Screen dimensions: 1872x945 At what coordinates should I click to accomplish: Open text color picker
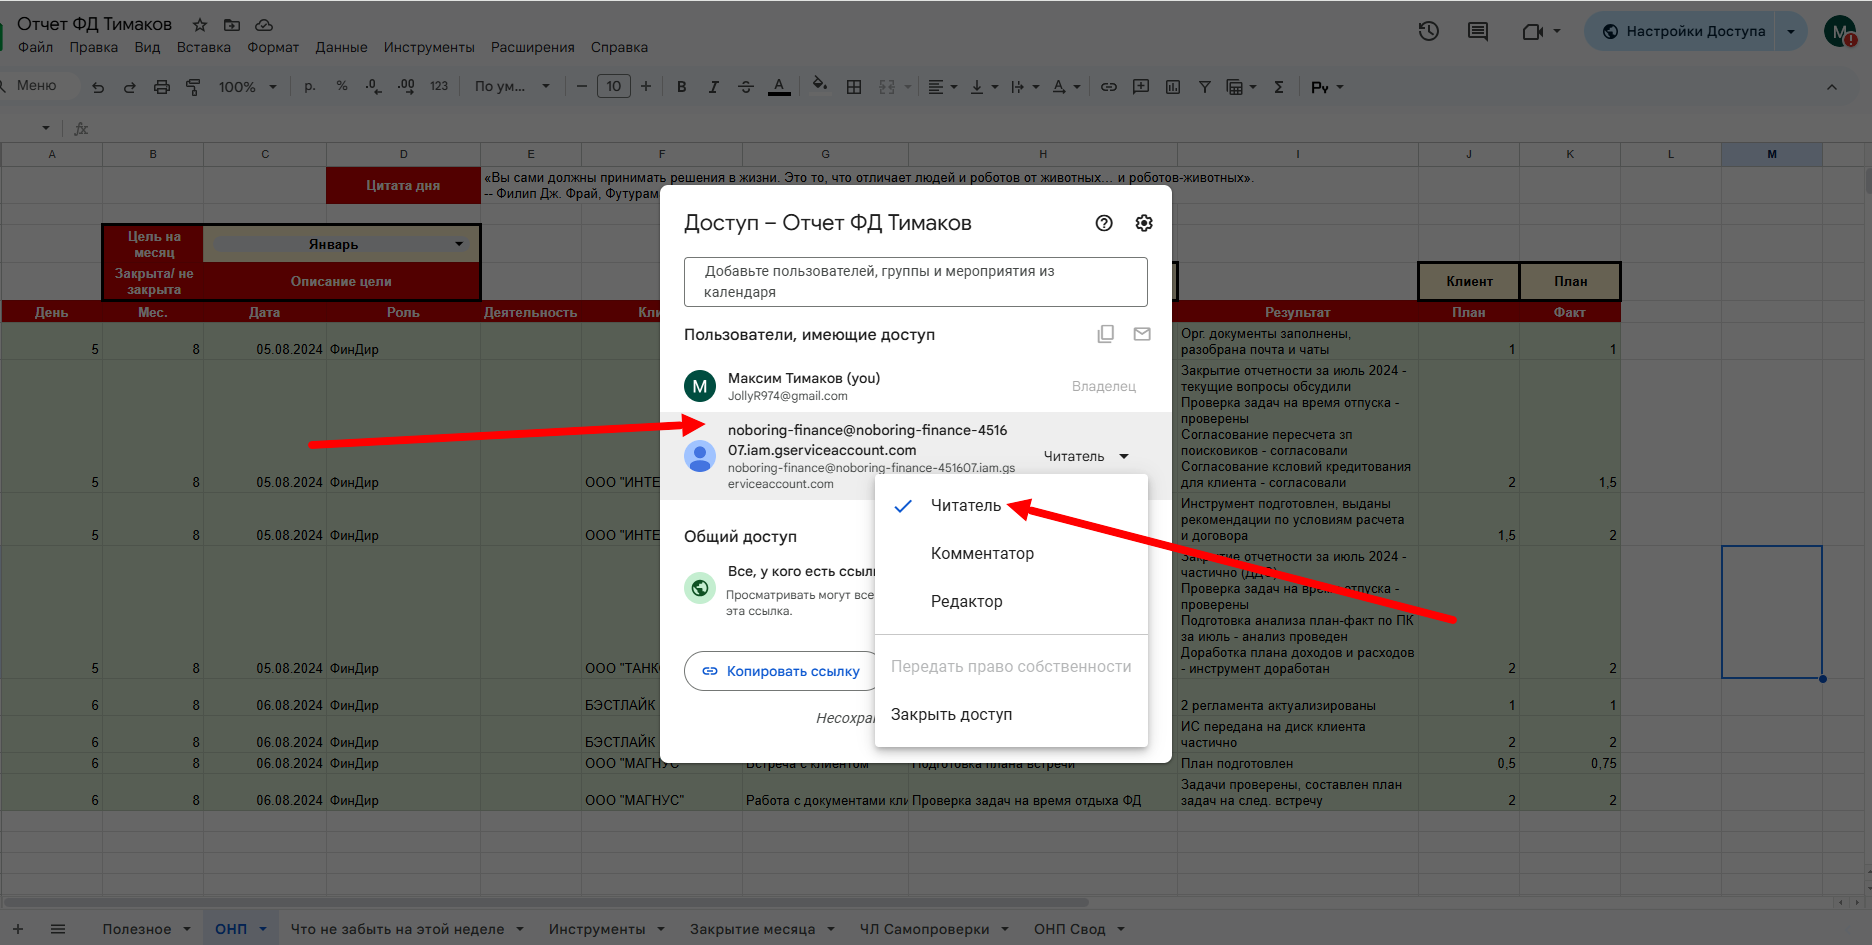click(x=779, y=87)
